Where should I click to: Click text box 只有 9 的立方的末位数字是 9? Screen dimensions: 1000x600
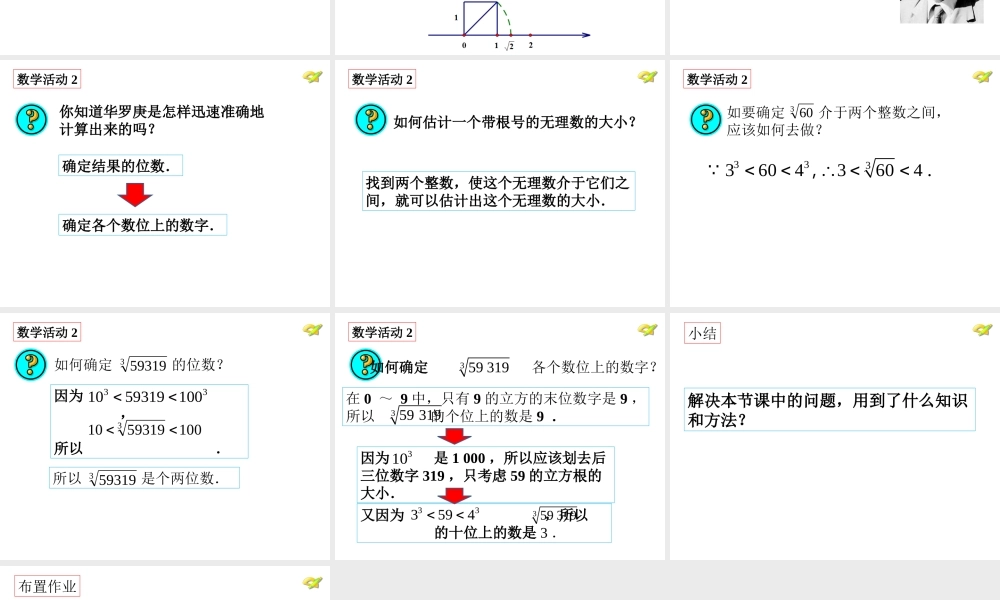pyautogui.click(x=496, y=407)
